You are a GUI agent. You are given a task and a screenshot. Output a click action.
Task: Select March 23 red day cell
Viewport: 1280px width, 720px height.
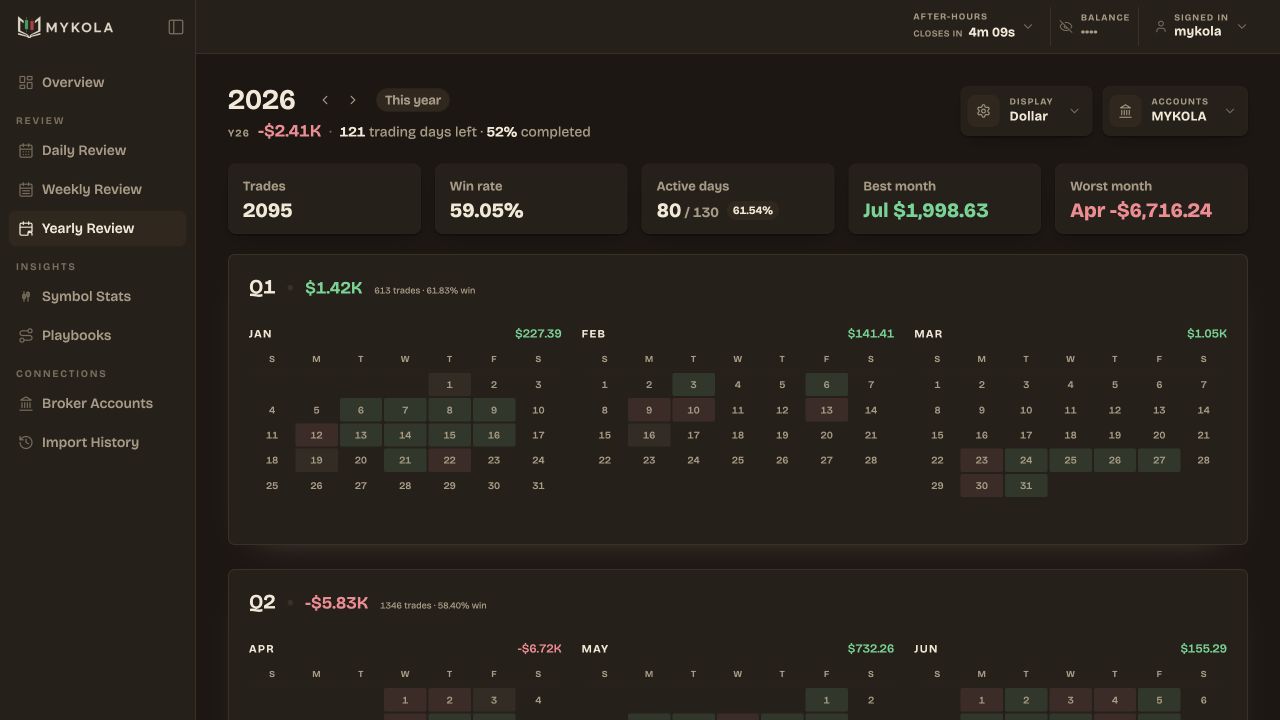[x=982, y=460]
